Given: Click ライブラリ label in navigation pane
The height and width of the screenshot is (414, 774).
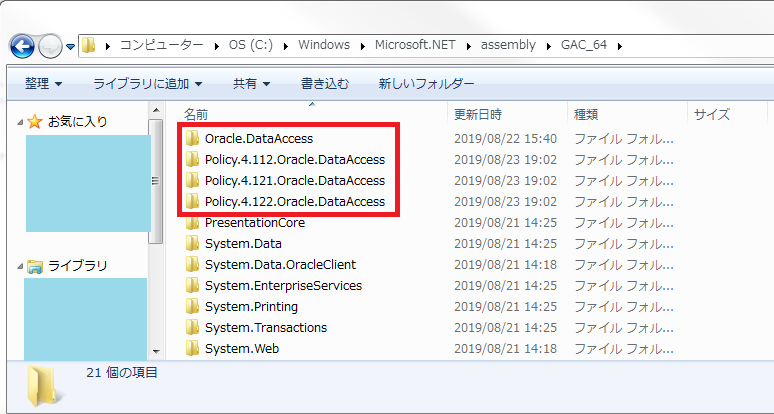Looking at the screenshot, I should tap(77, 266).
